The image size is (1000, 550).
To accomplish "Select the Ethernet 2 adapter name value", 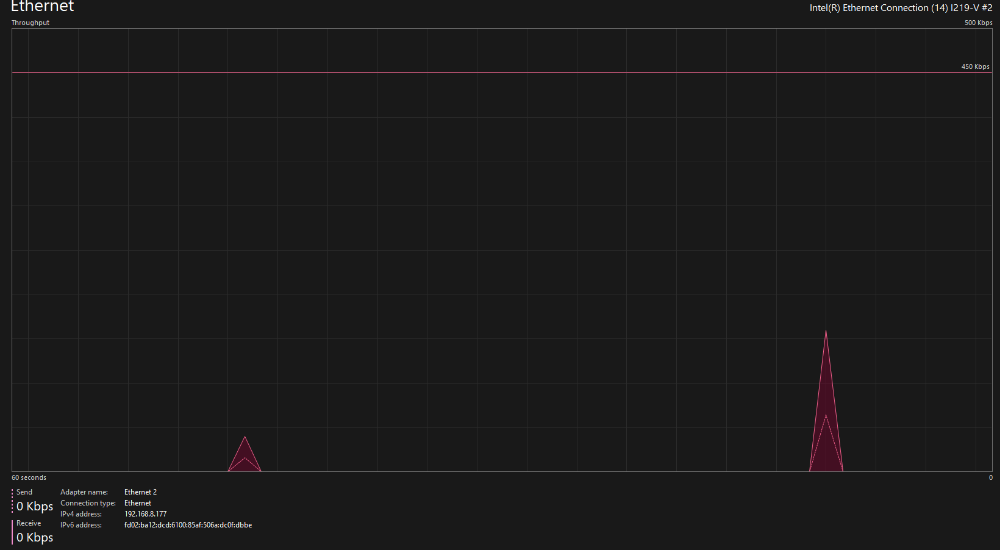I will point(140,493).
